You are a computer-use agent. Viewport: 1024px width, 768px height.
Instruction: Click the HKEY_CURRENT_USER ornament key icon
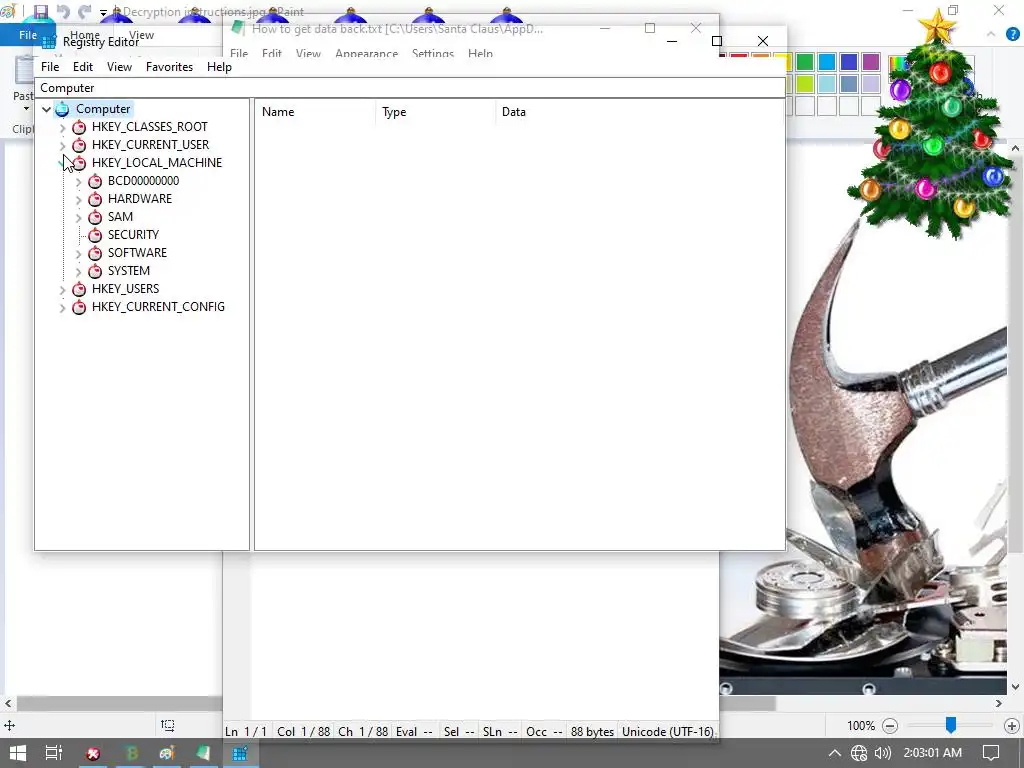pyautogui.click(x=79, y=145)
